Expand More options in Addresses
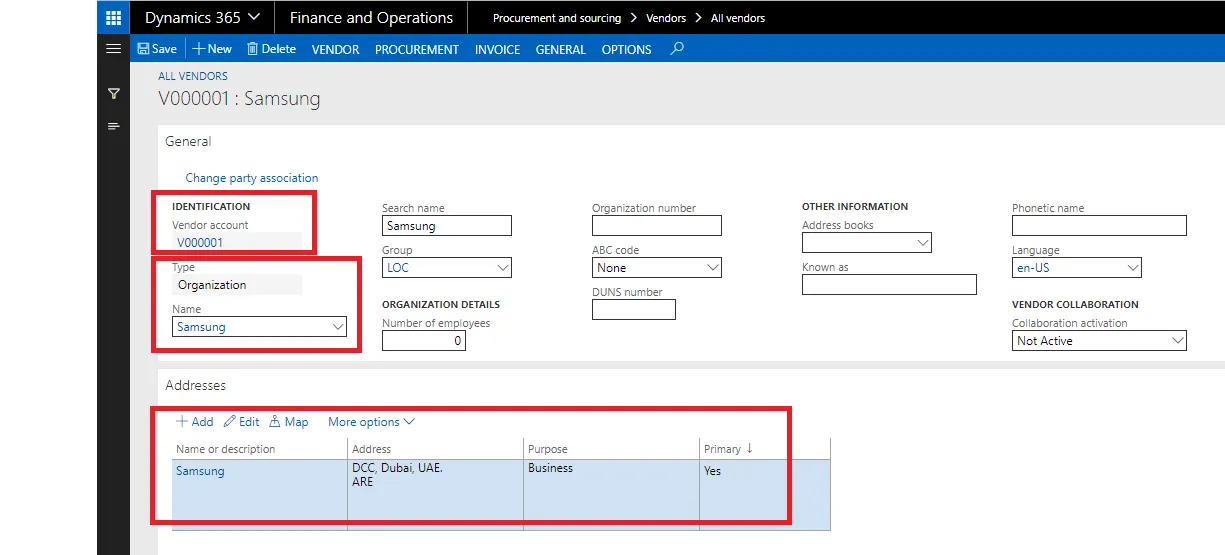The height and width of the screenshot is (555, 1225). 371,422
